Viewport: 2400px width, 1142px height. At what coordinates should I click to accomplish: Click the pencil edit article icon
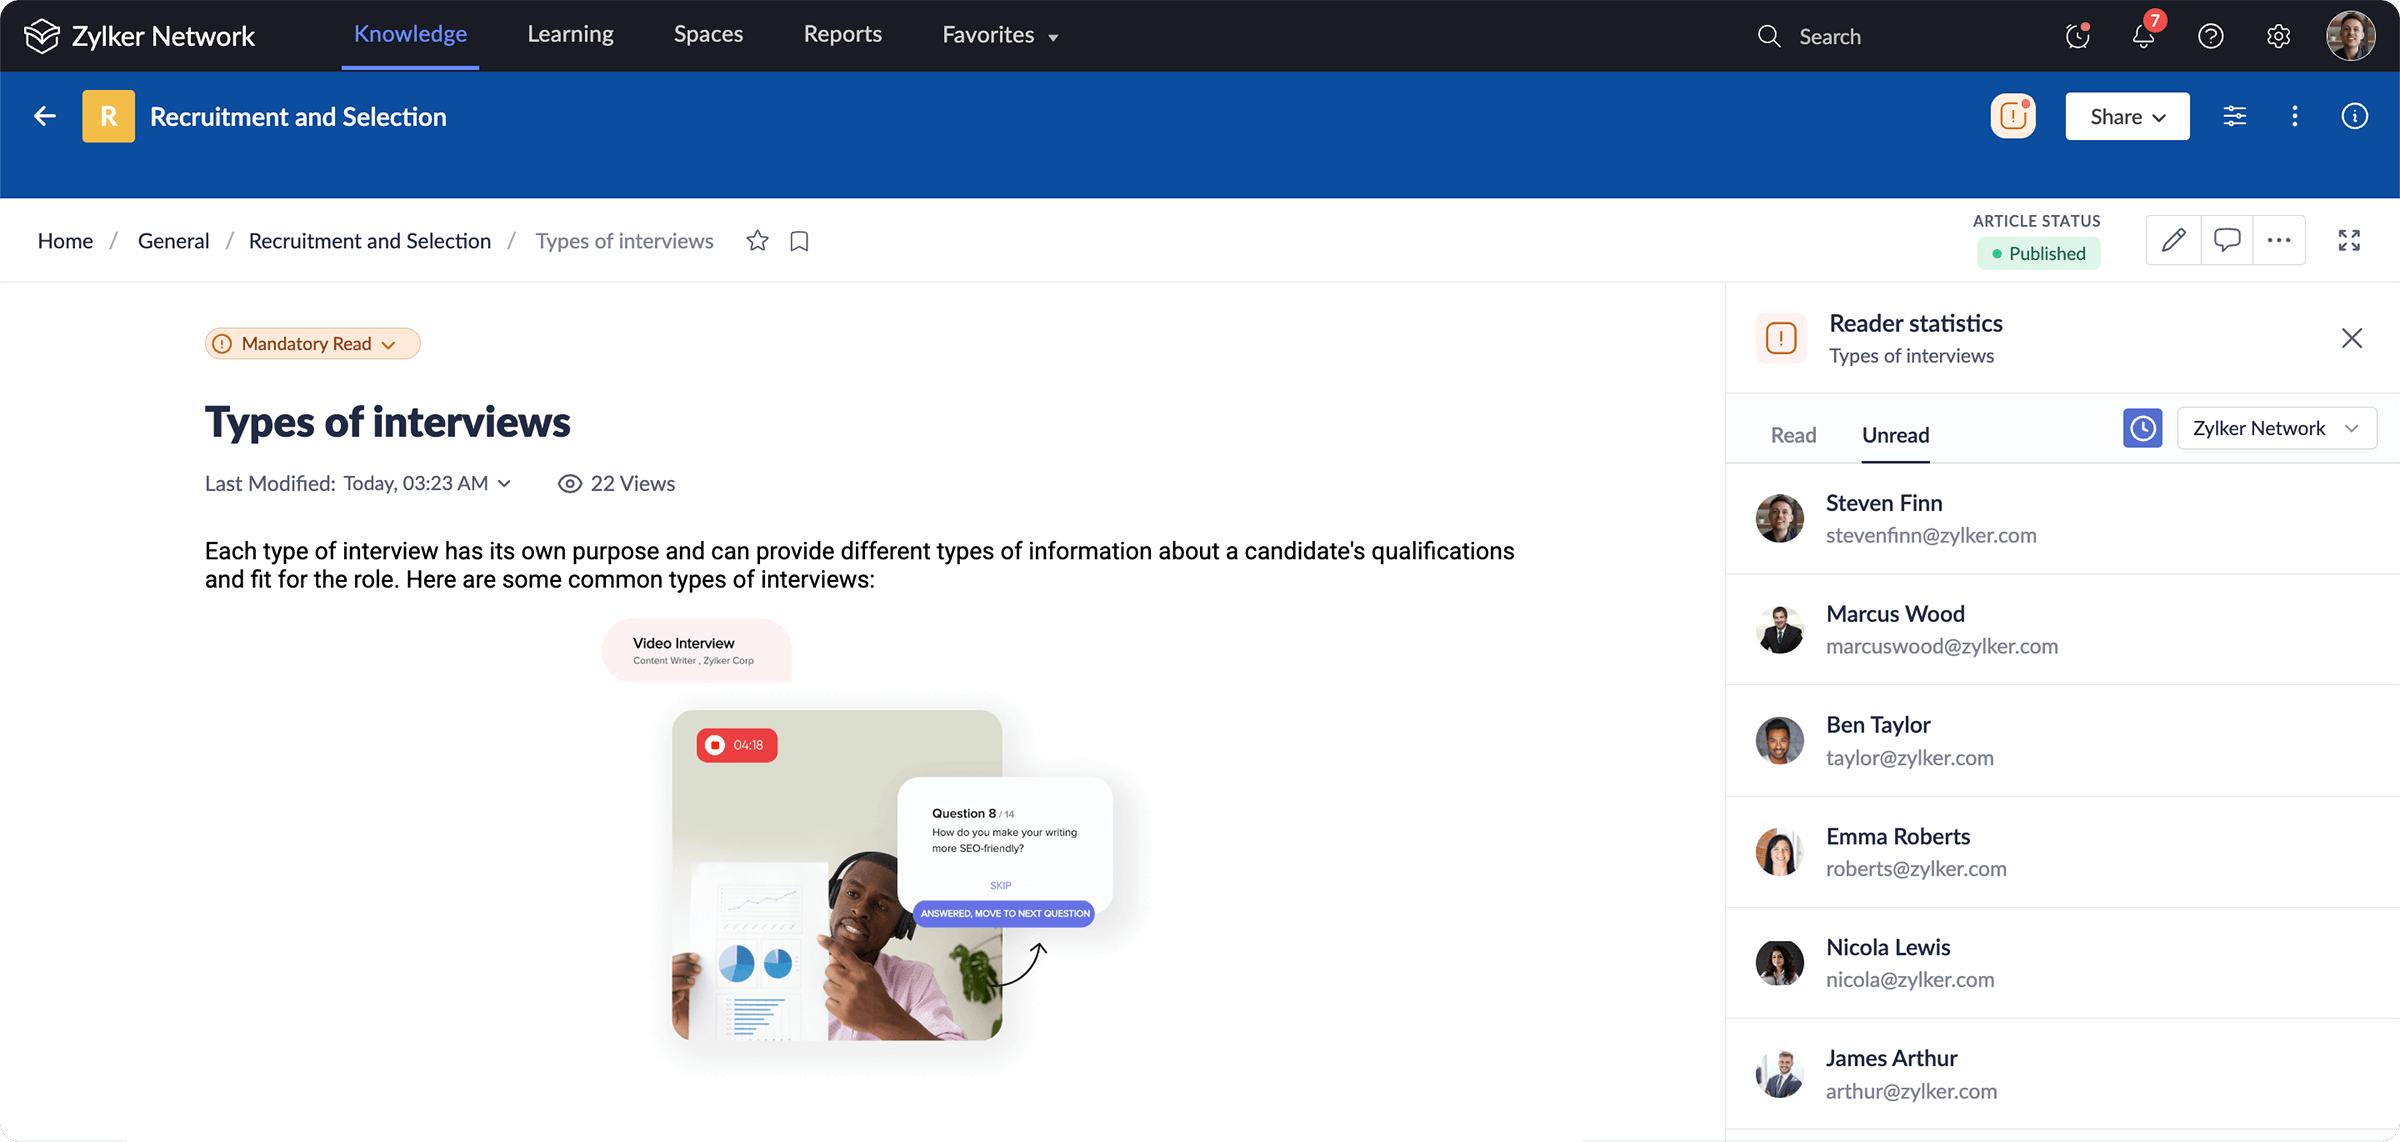pos(2173,240)
